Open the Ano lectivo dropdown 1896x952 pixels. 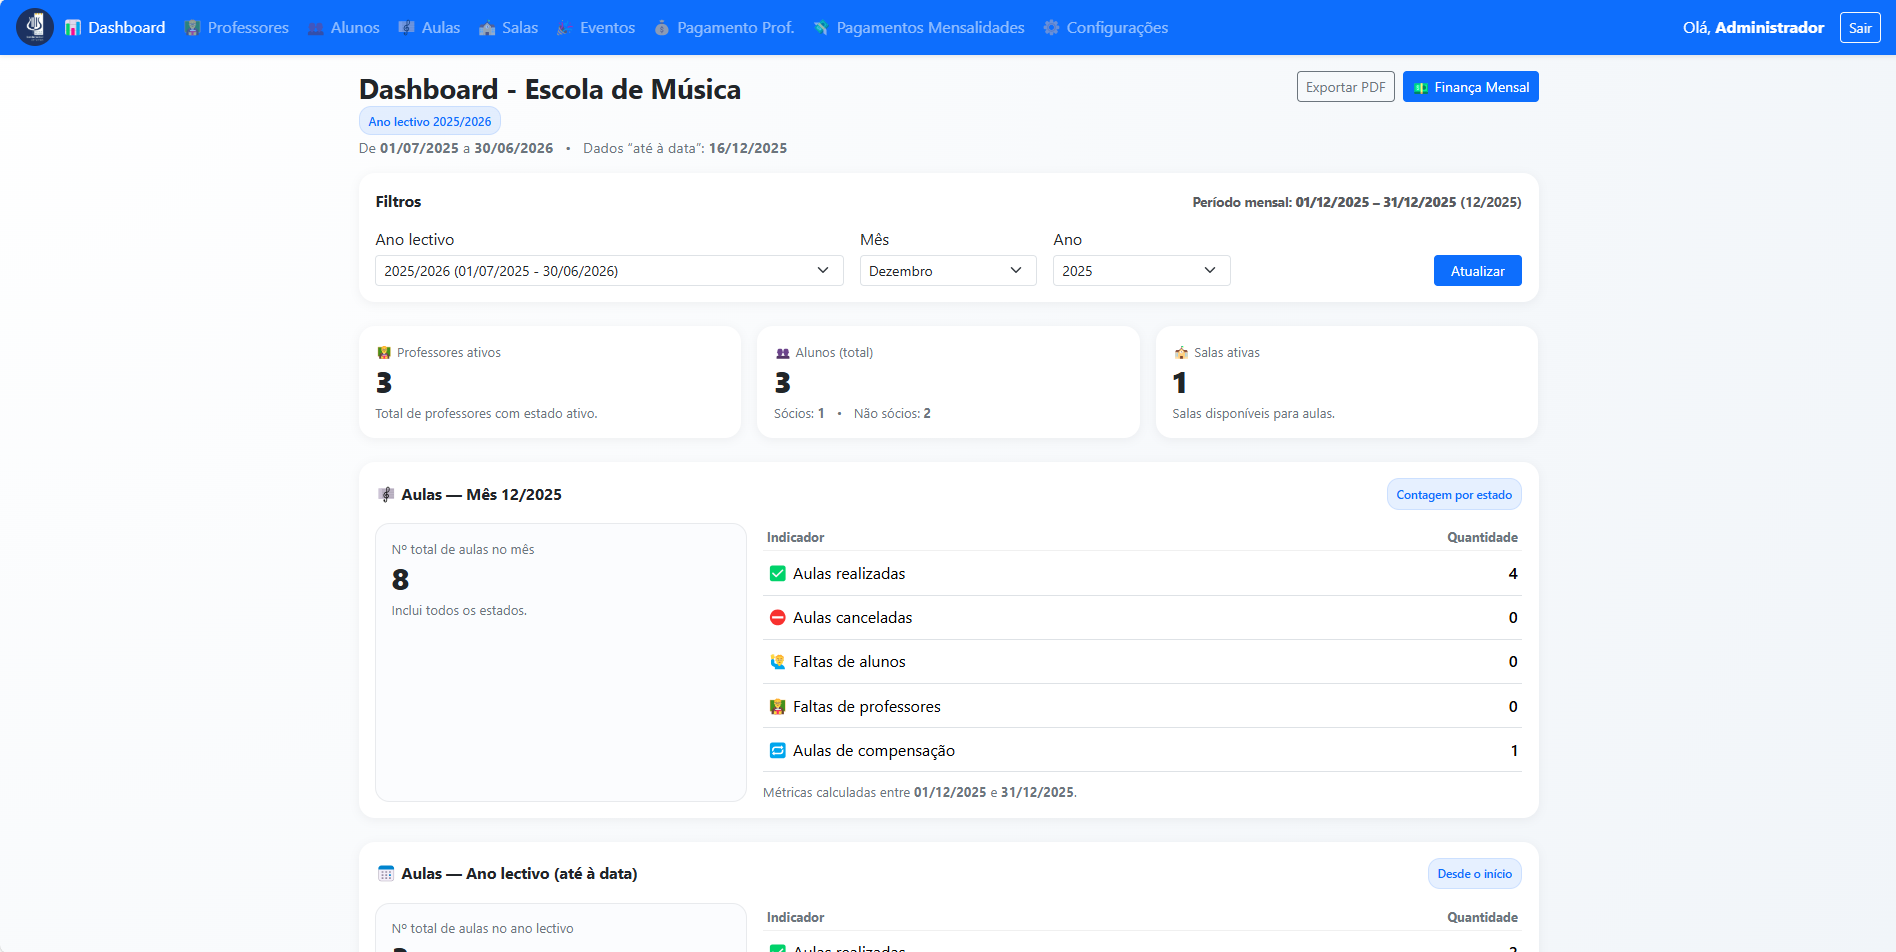click(608, 271)
